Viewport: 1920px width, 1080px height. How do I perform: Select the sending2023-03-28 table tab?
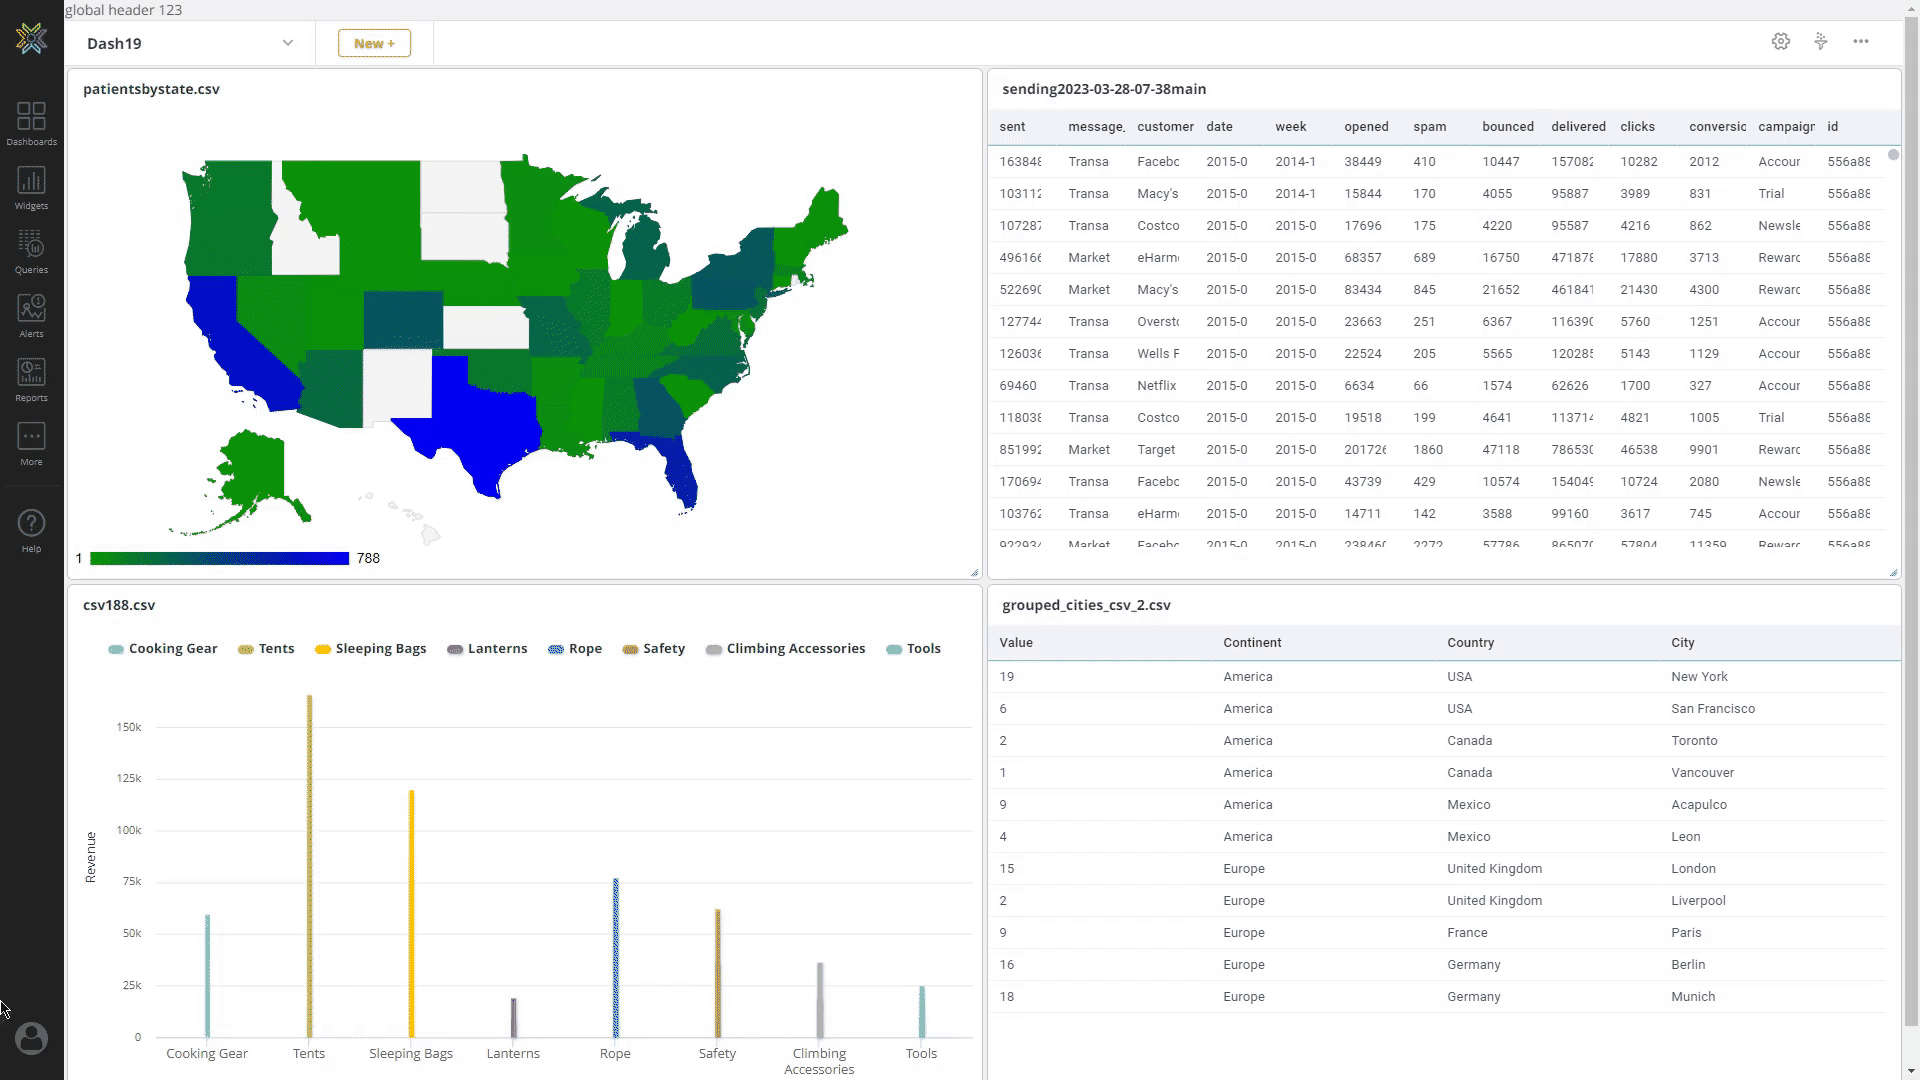tap(1105, 88)
